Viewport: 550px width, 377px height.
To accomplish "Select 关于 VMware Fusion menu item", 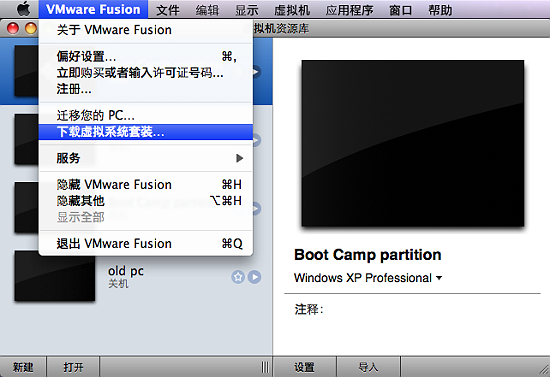I will tap(146, 30).
